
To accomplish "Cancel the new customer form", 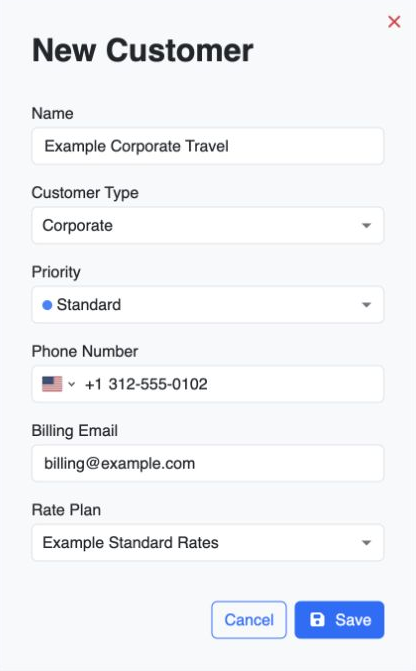I will click(x=249, y=620).
